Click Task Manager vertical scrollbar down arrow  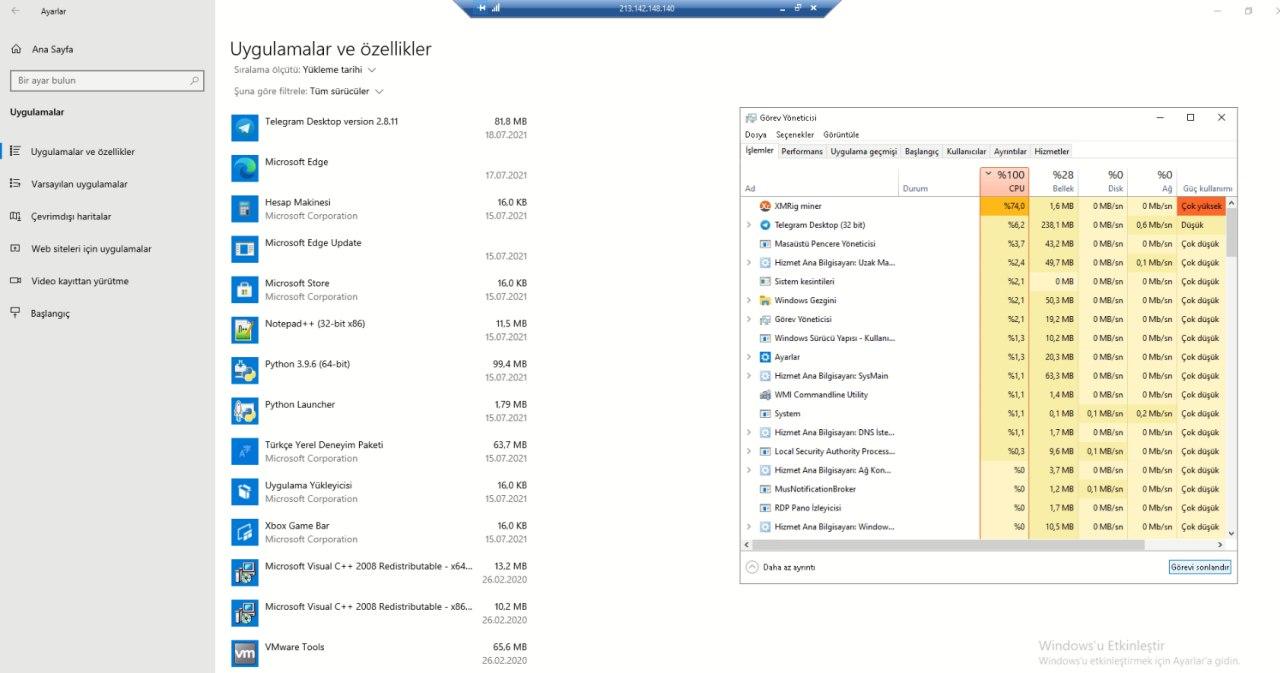pyautogui.click(x=1231, y=534)
